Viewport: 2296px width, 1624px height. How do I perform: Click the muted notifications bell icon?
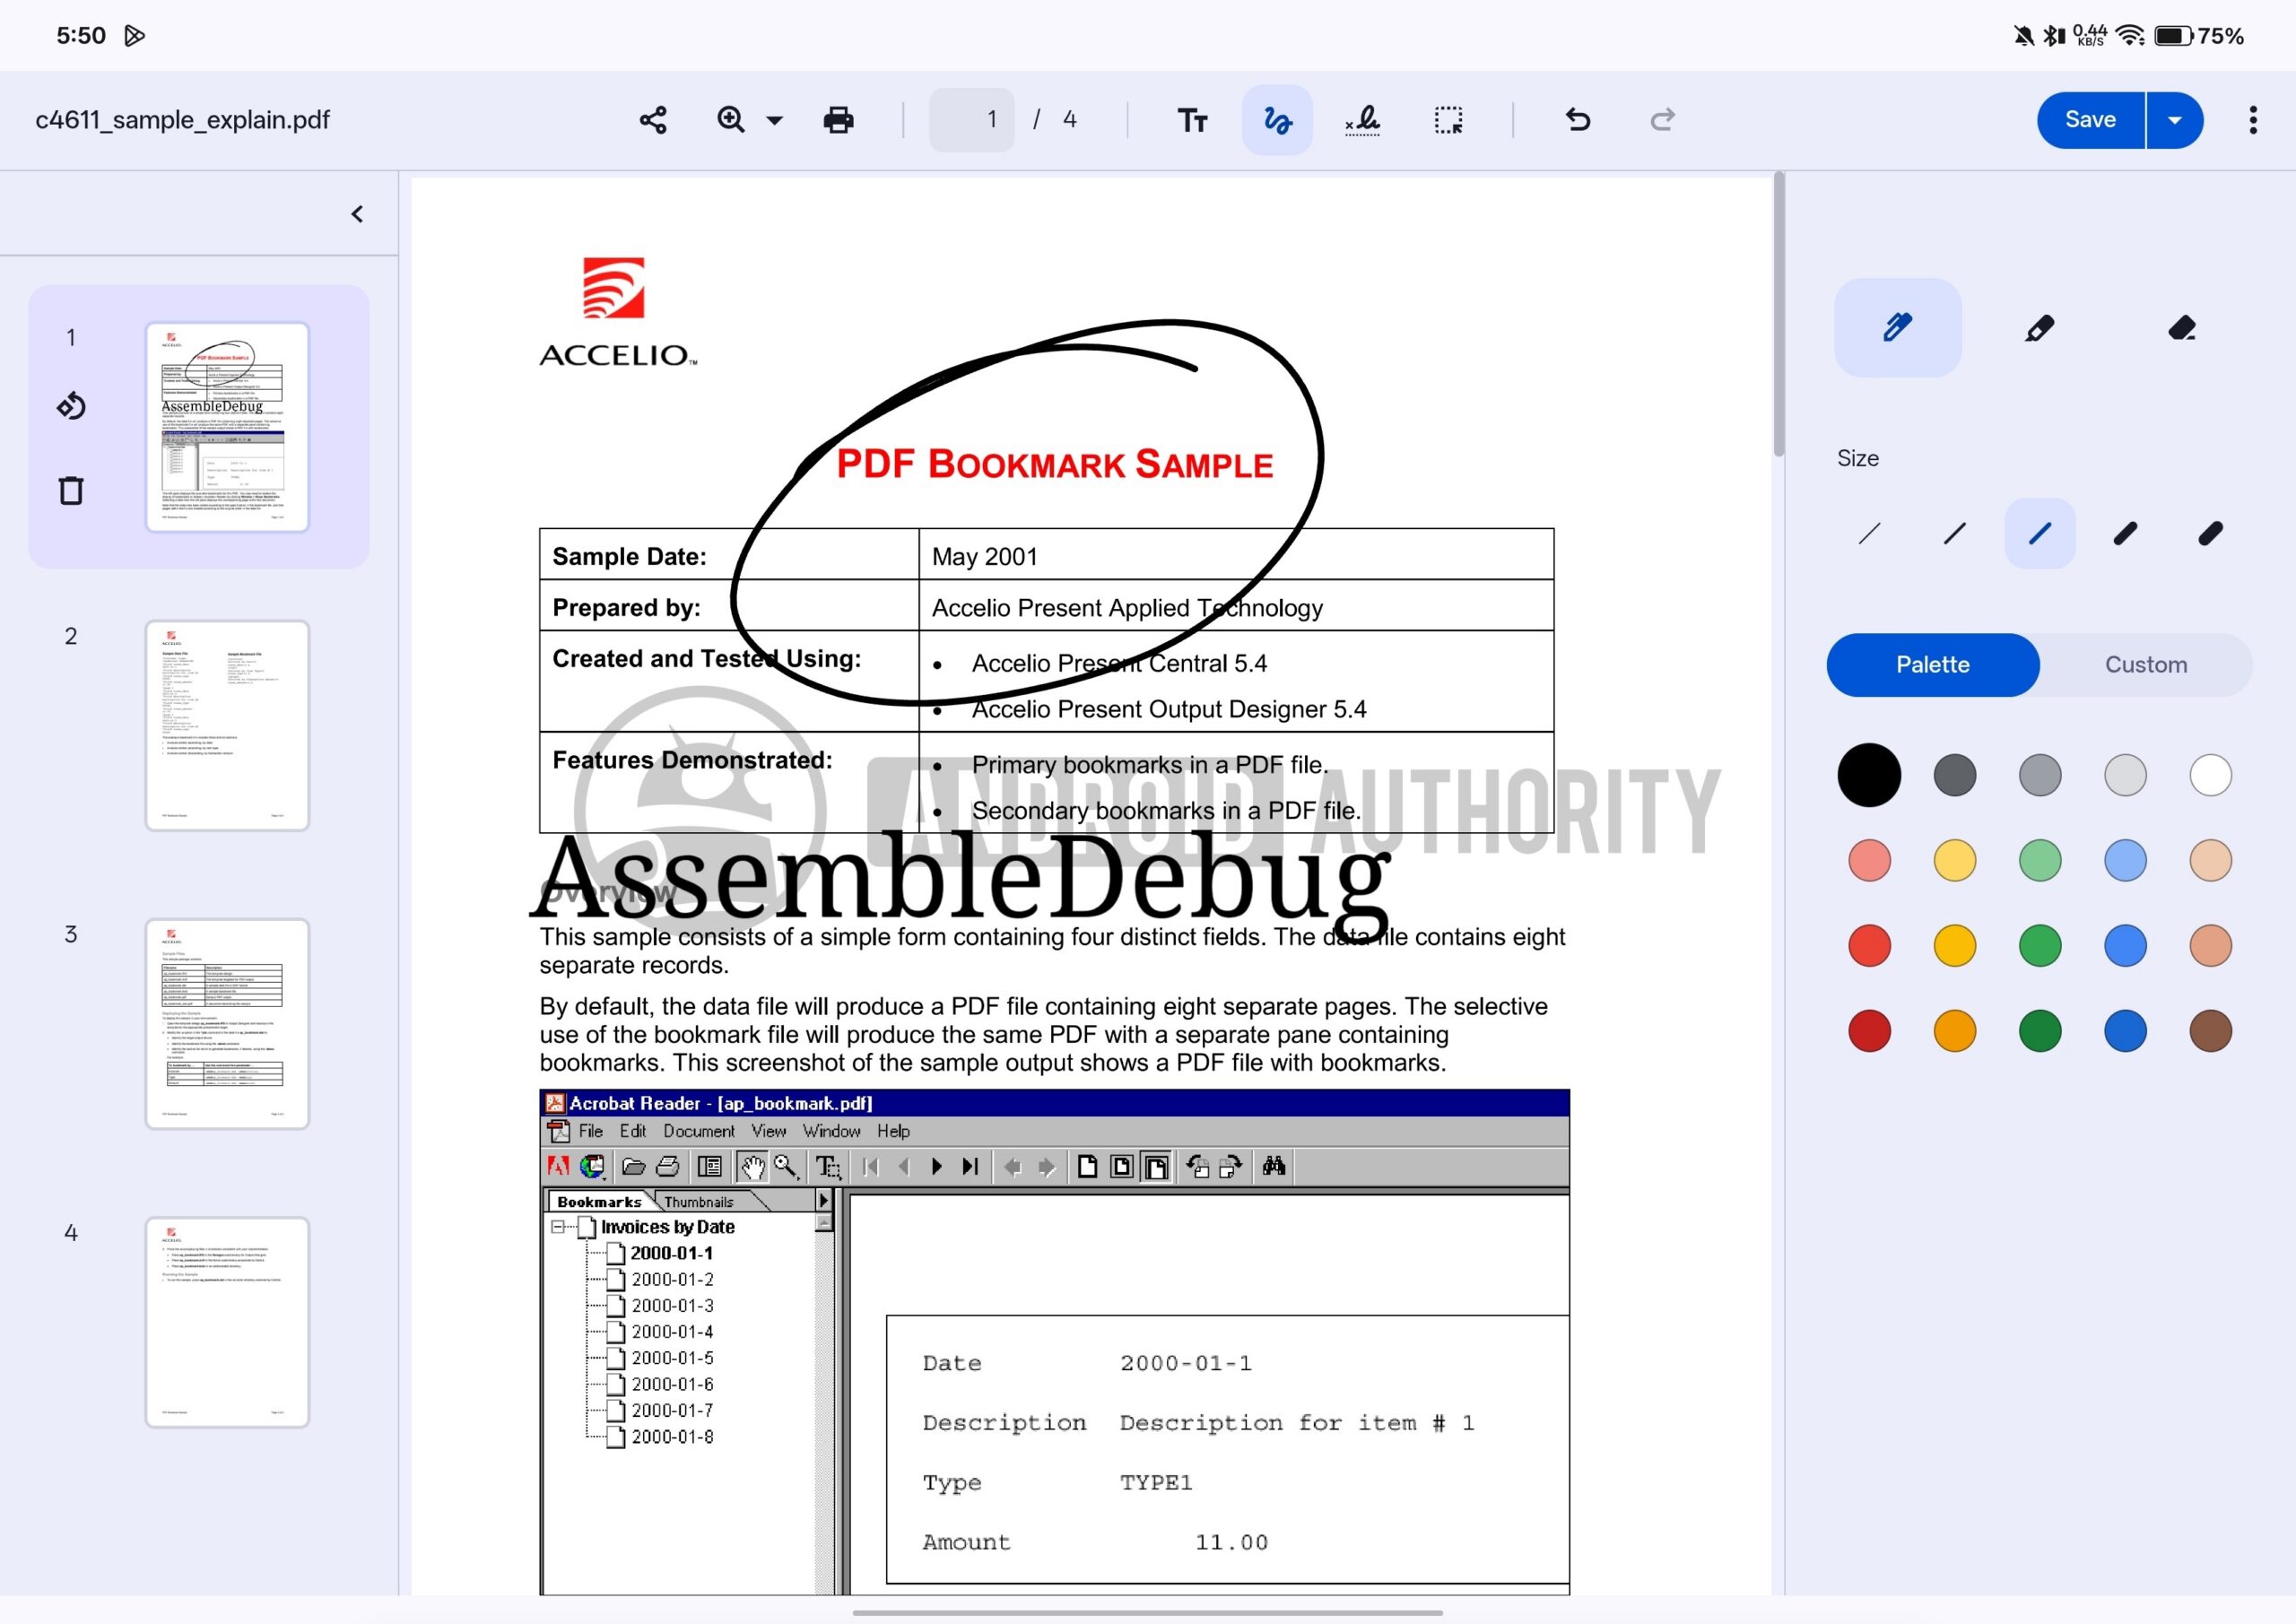(2023, 36)
